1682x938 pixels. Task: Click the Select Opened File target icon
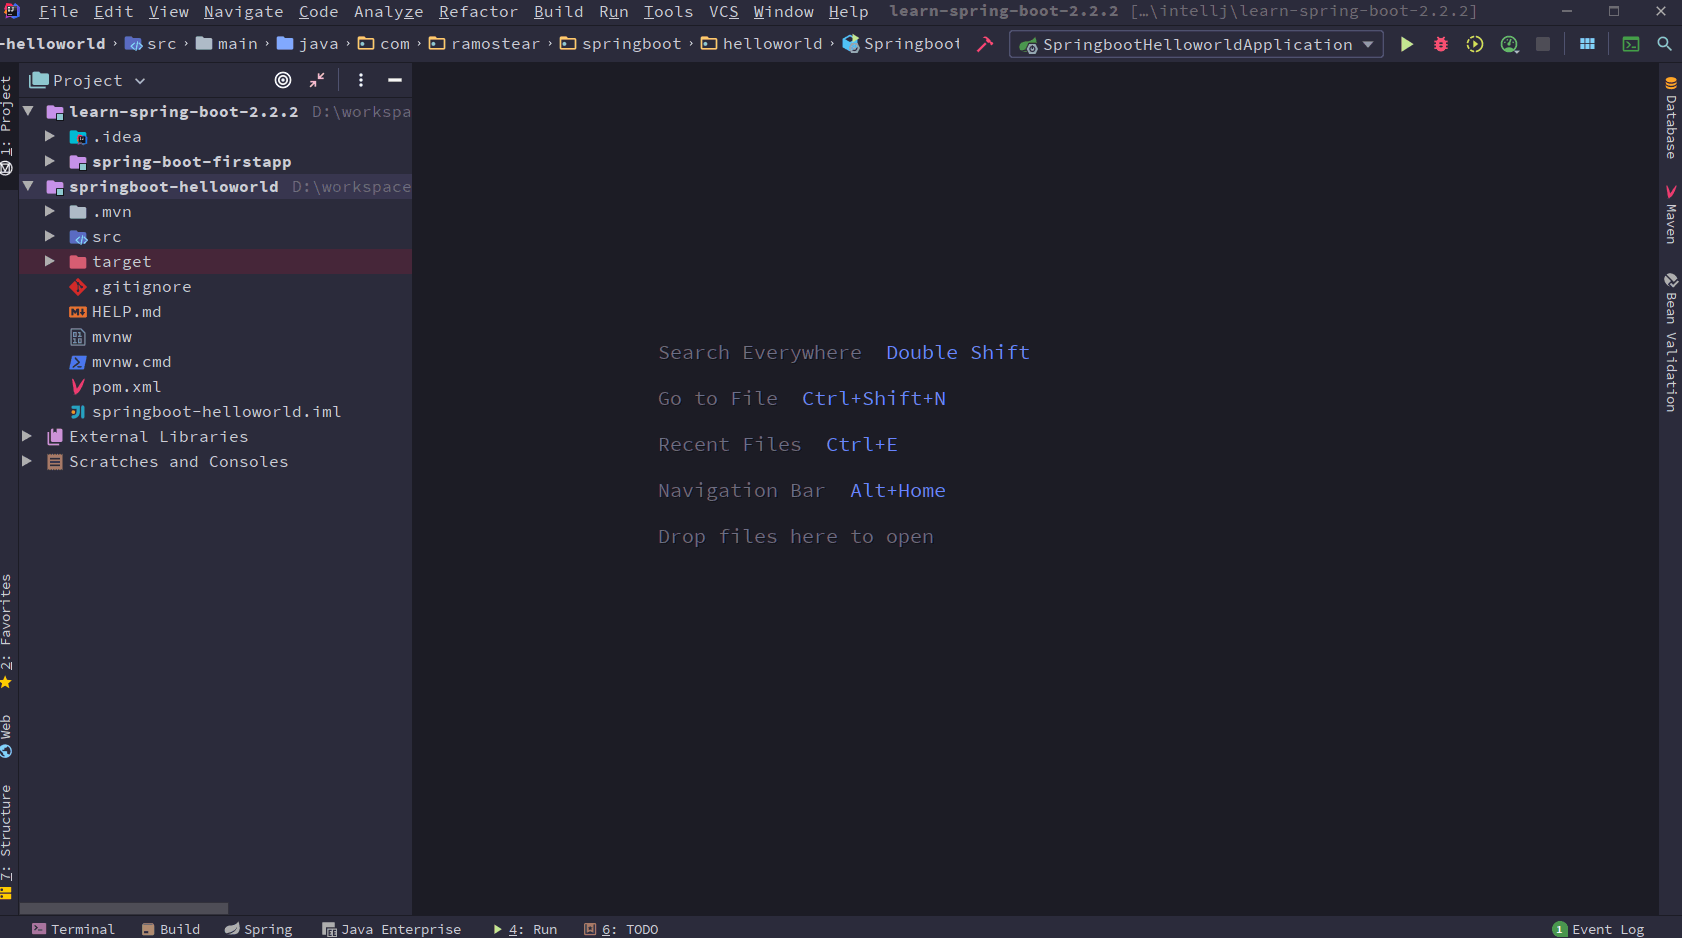[282, 80]
